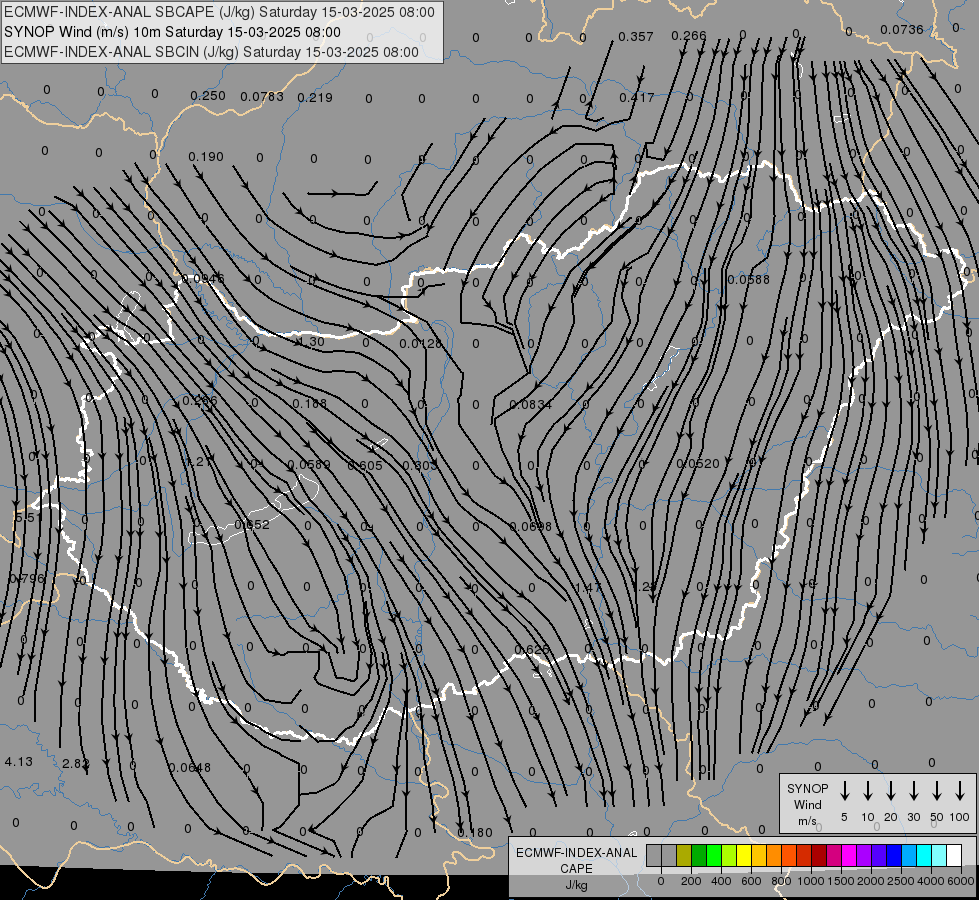Screen dimensions: 979x900
Task: Click the 0.605 value on the map
Action: tap(365, 465)
